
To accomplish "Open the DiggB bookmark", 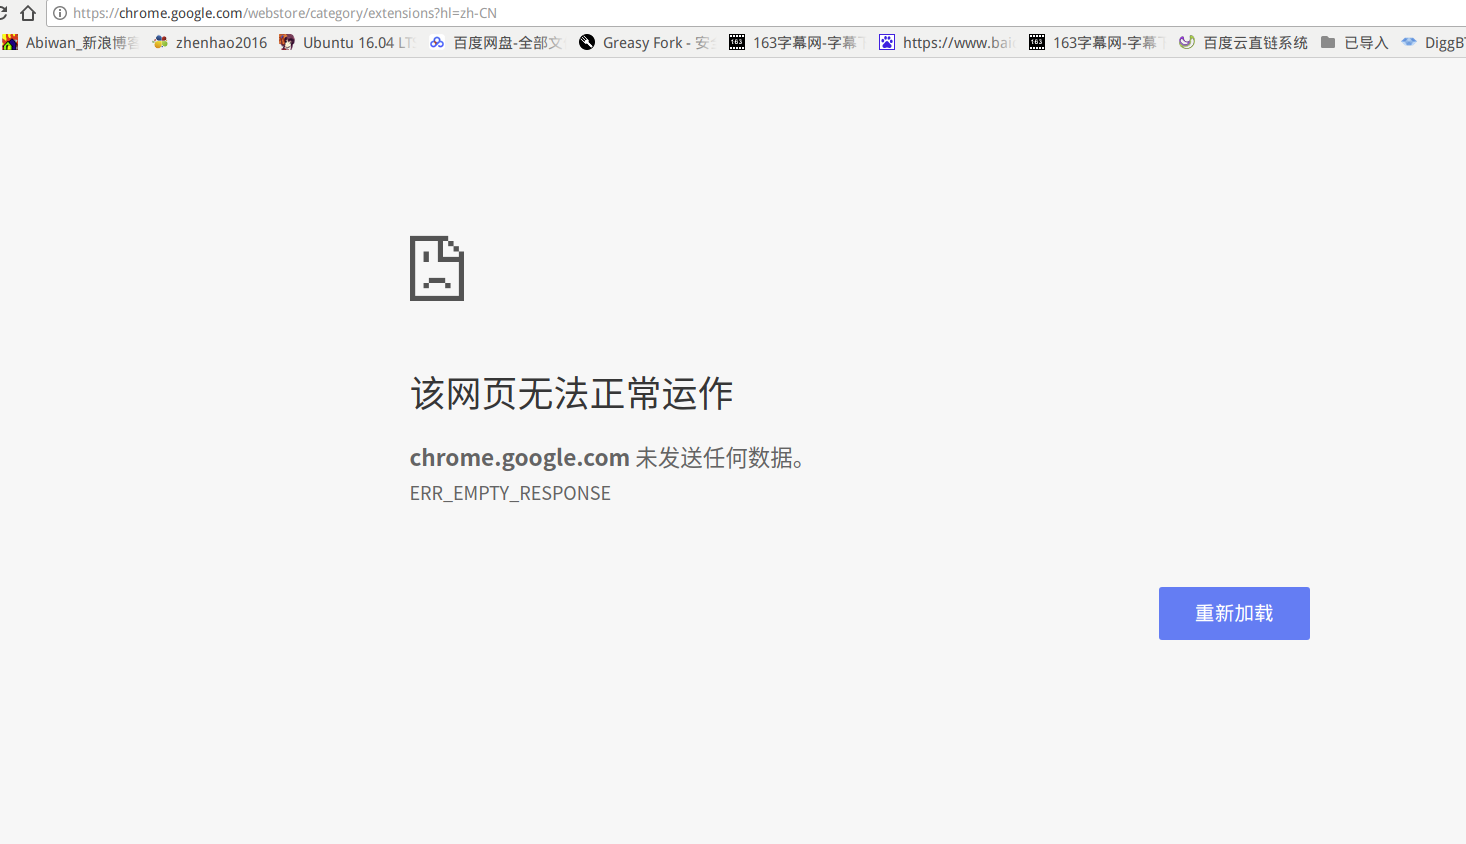I will click(x=1433, y=42).
